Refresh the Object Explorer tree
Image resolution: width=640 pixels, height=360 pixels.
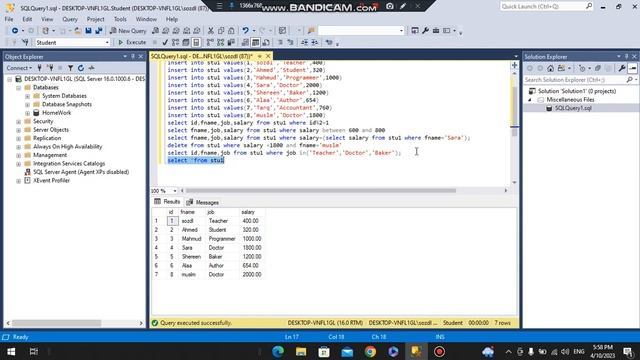(81, 68)
